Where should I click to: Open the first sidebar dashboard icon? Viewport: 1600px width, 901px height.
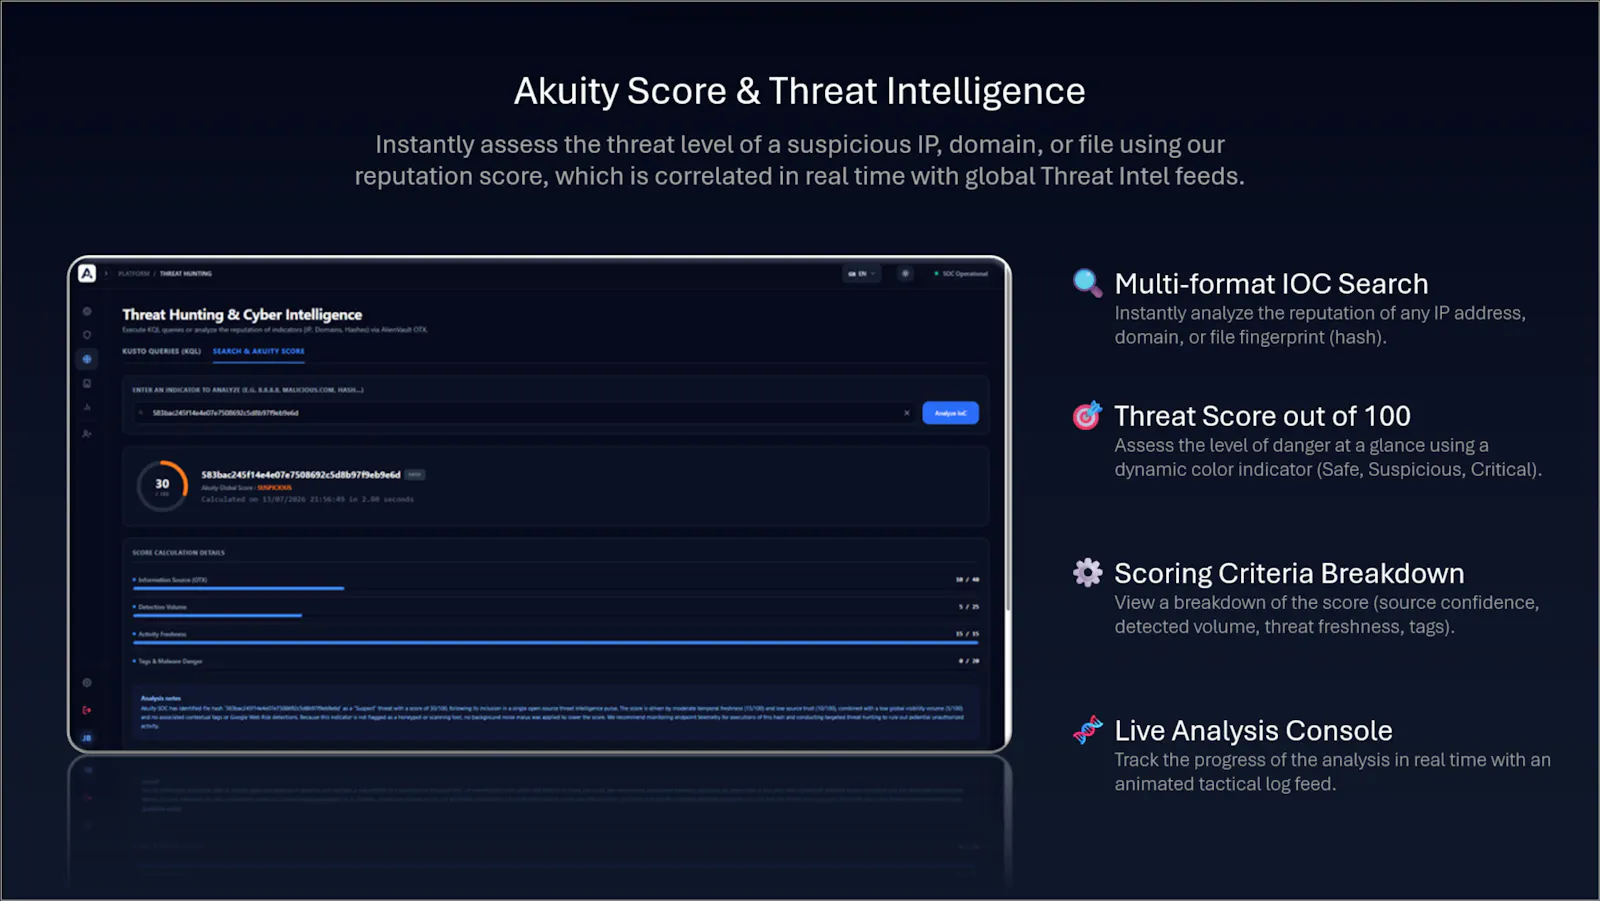(87, 311)
